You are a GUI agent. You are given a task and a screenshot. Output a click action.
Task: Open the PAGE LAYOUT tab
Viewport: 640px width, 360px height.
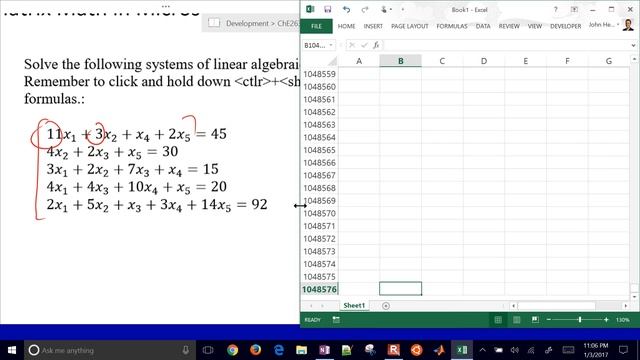pyautogui.click(x=409, y=26)
